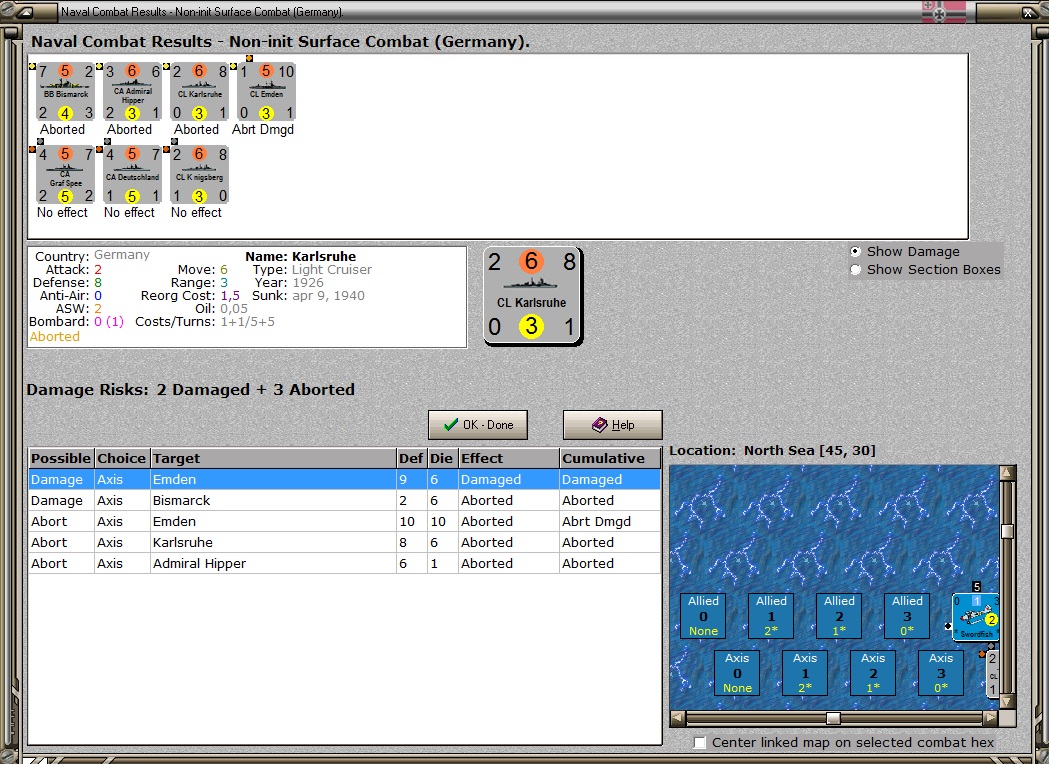Click the Def column header
The image size is (1049, 764).
tap(411, 458)
